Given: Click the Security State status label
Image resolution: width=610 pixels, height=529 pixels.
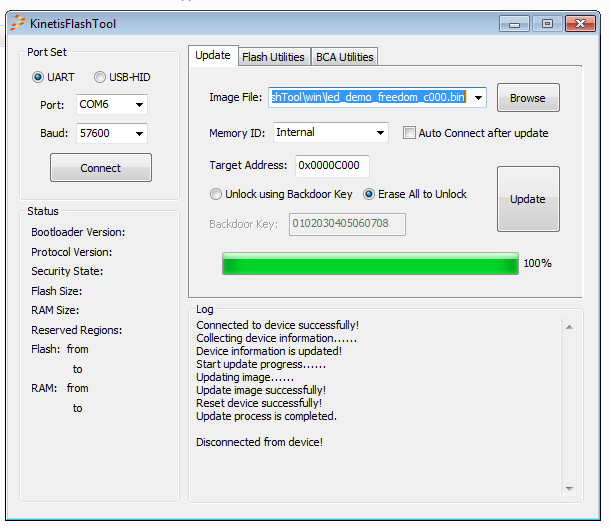Looking at the screenshot, I should click(x=67, y=271).
